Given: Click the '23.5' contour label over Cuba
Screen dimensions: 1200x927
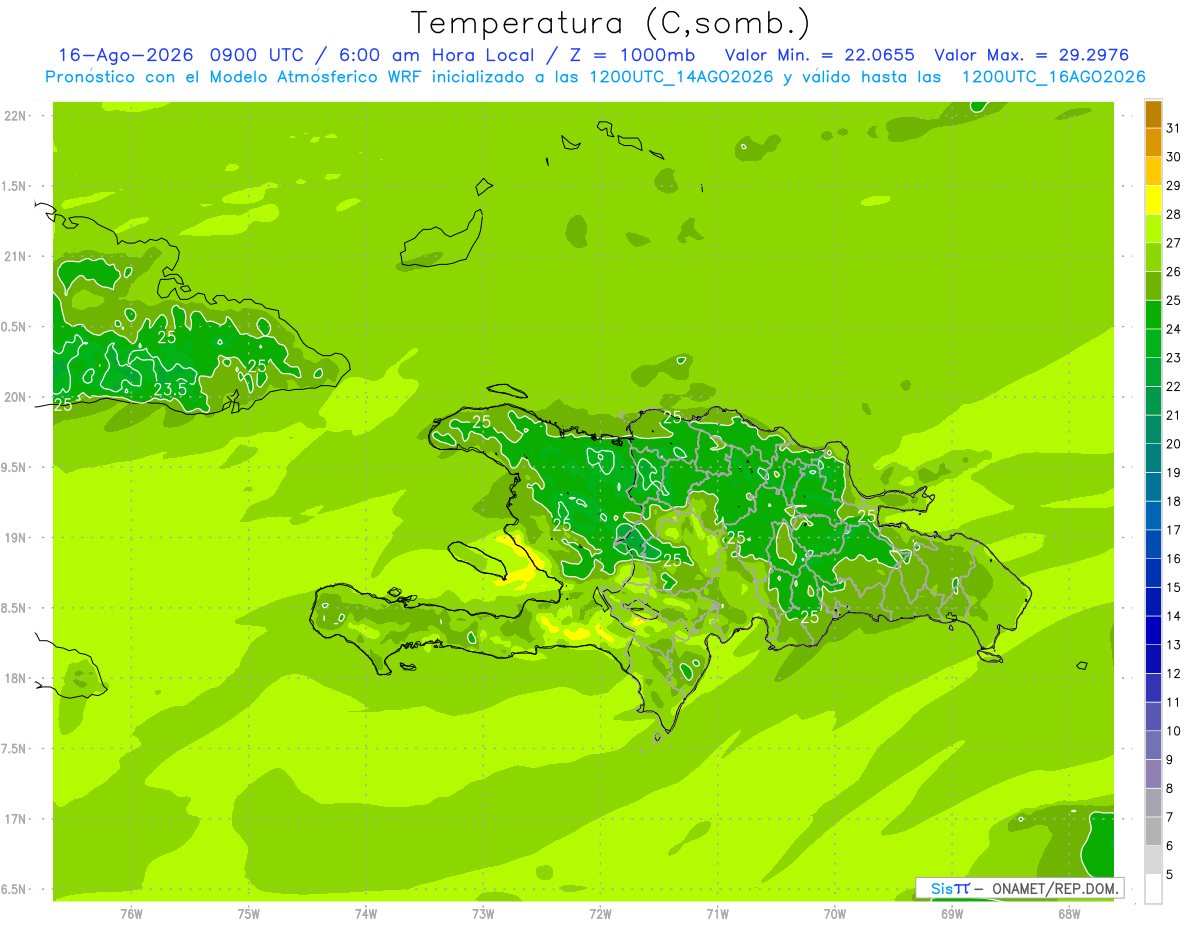Looking at the screenshot, I should 170,389.
